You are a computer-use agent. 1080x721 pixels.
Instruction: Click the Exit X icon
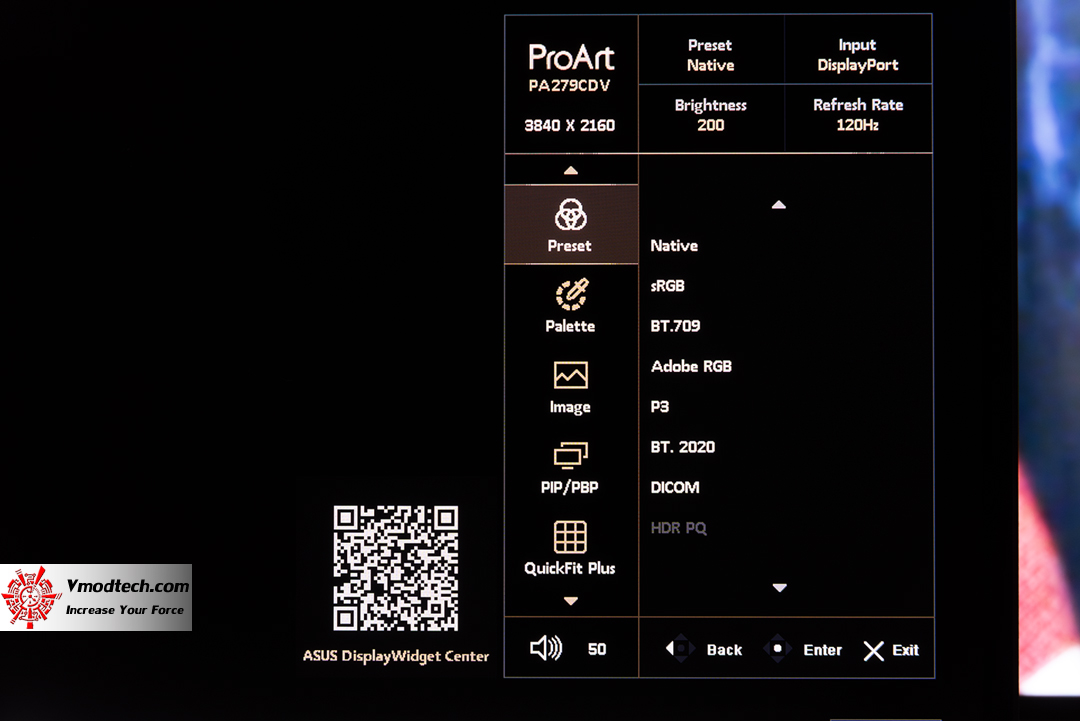873,651
